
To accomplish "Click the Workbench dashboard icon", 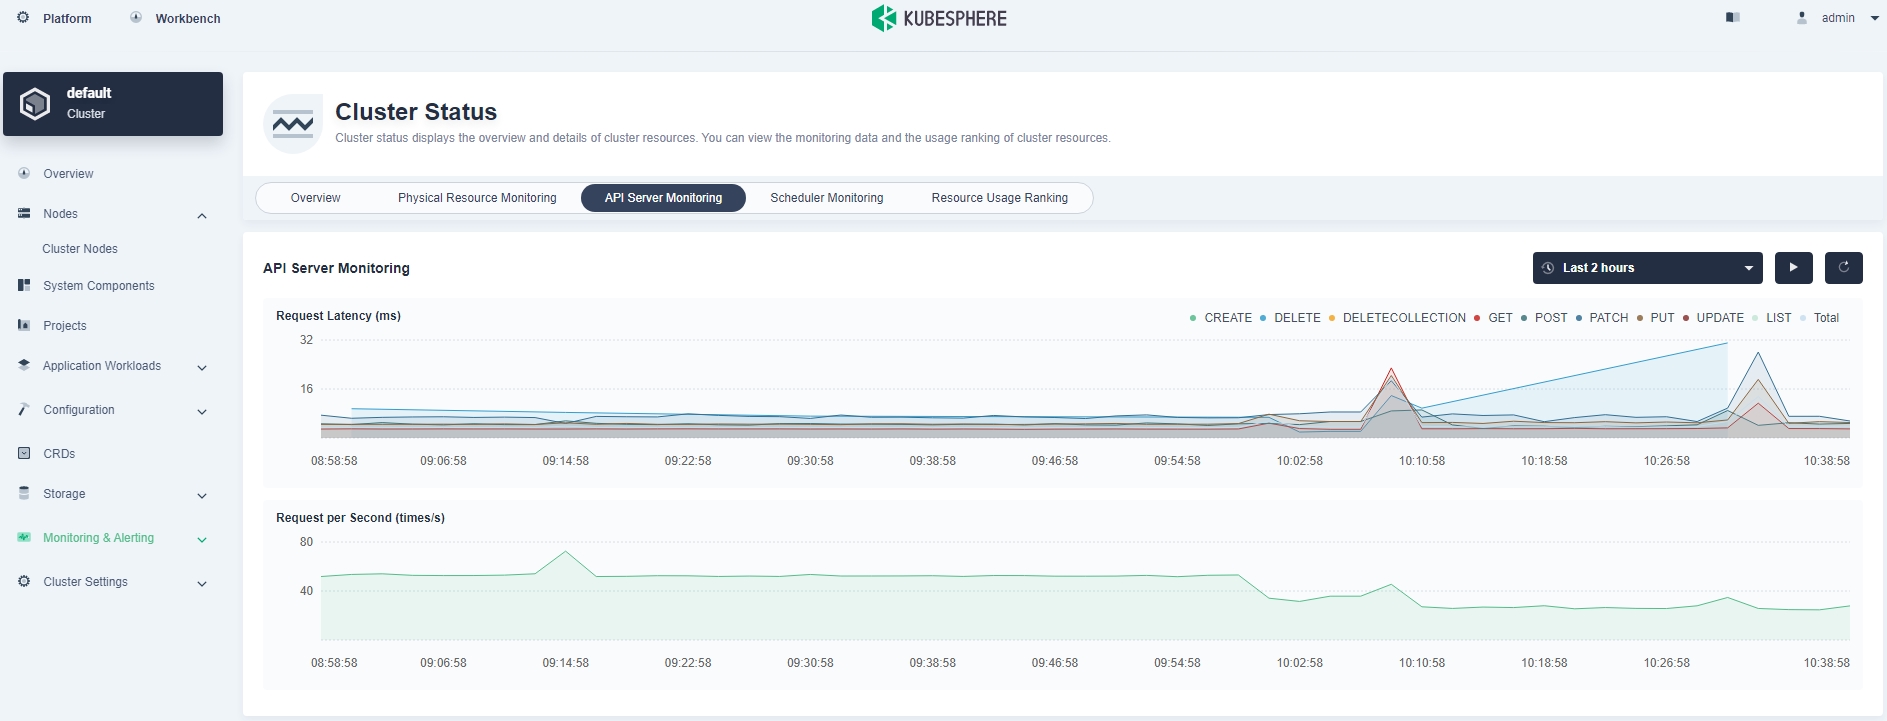I will [136, 18].
